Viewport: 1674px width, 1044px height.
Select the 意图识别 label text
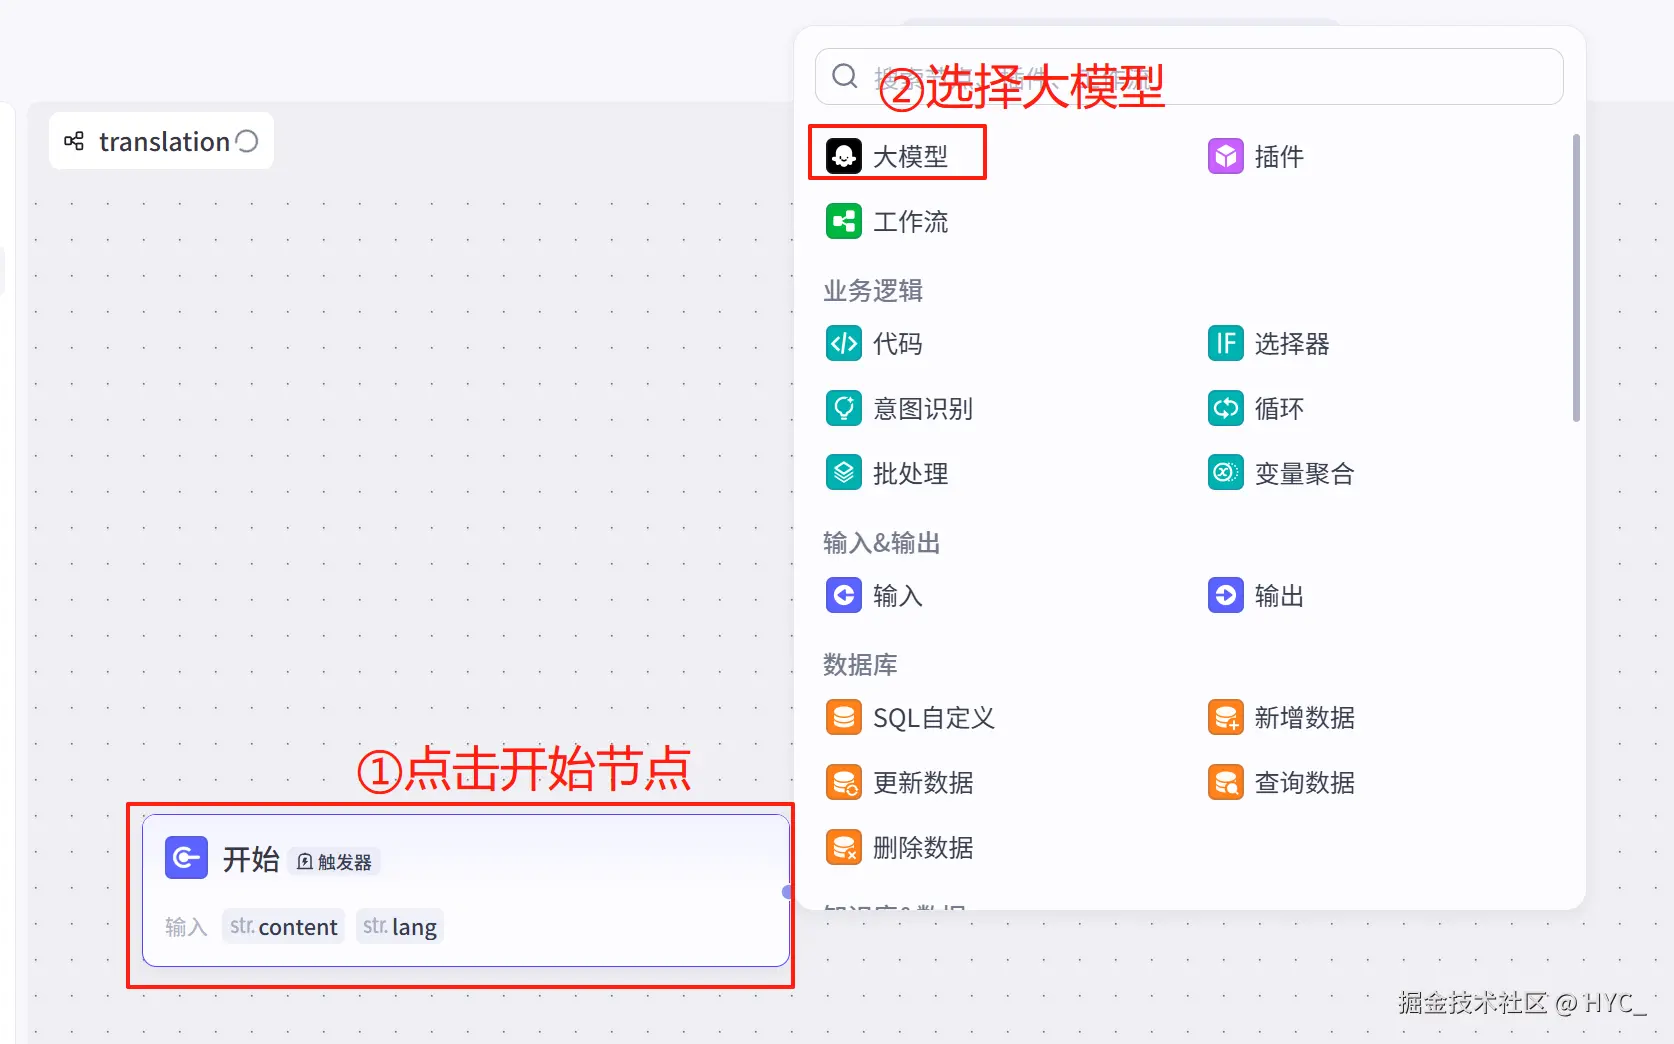pos(923,409)
